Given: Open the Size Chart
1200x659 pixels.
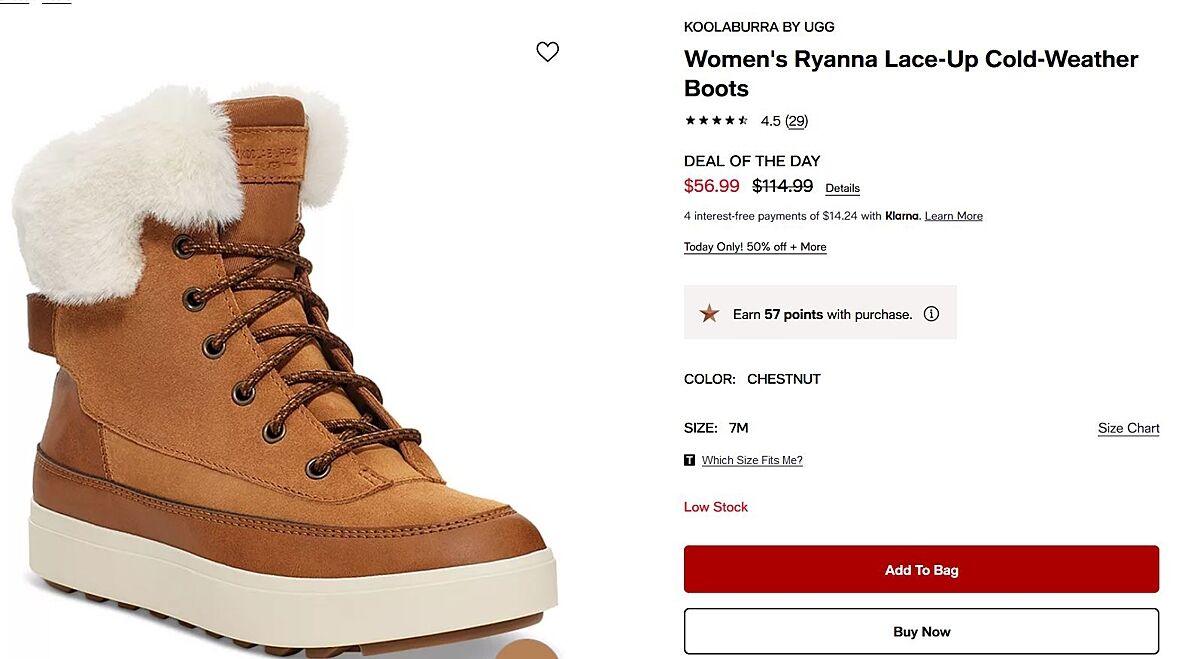Looking at the screenshot, I should tap(1128, 428).
